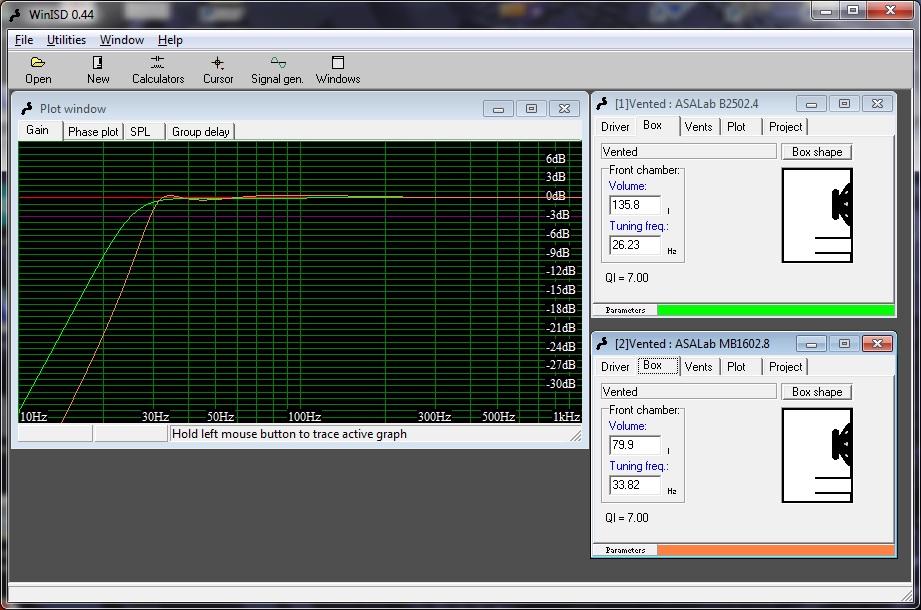Click the speaker box diagram for ASALab B2502.4
921x610 pixels.
pyautogui.click(x=816, y=215)
